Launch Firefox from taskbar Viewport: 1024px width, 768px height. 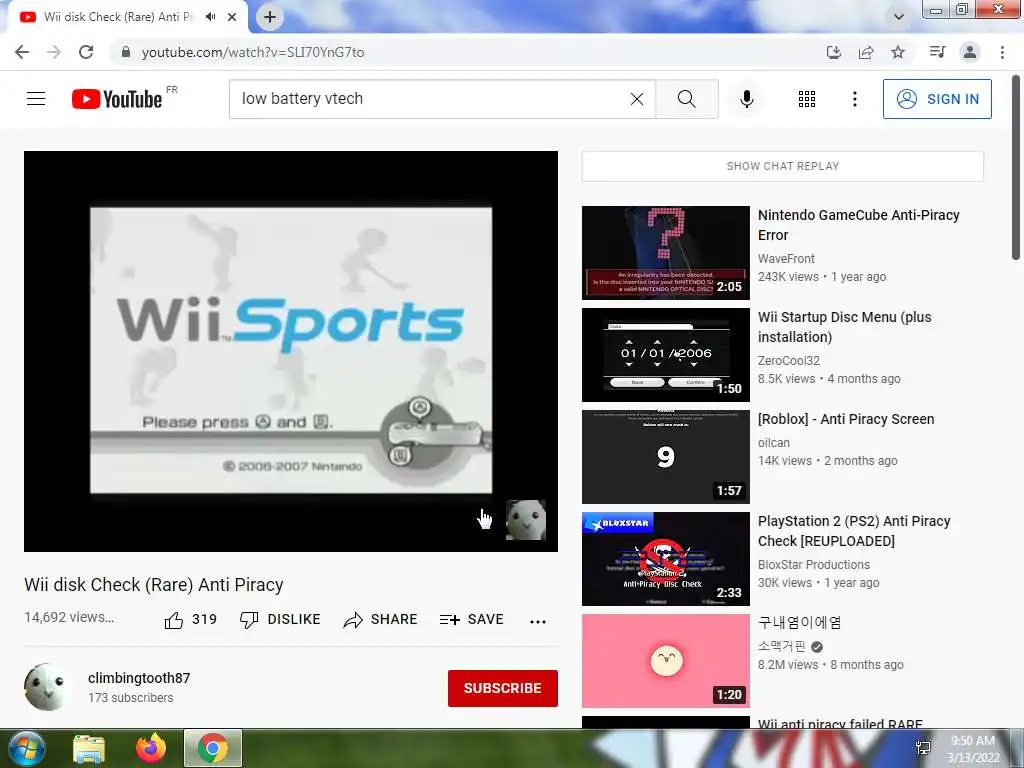[x=151, y=748]
